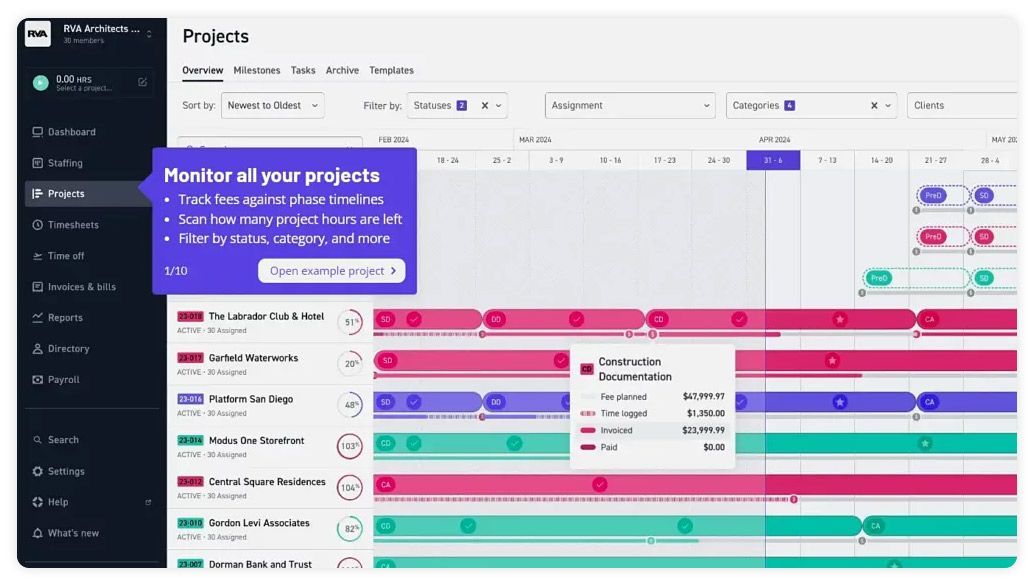Switch to the Milestones tab

point(257,70)
